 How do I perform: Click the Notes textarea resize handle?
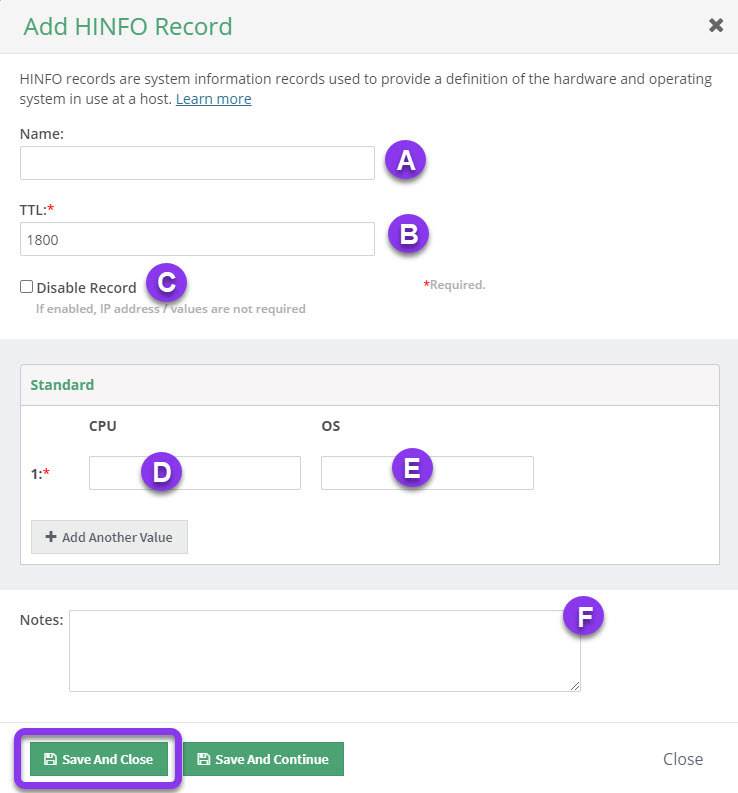(x=575, y=686)
